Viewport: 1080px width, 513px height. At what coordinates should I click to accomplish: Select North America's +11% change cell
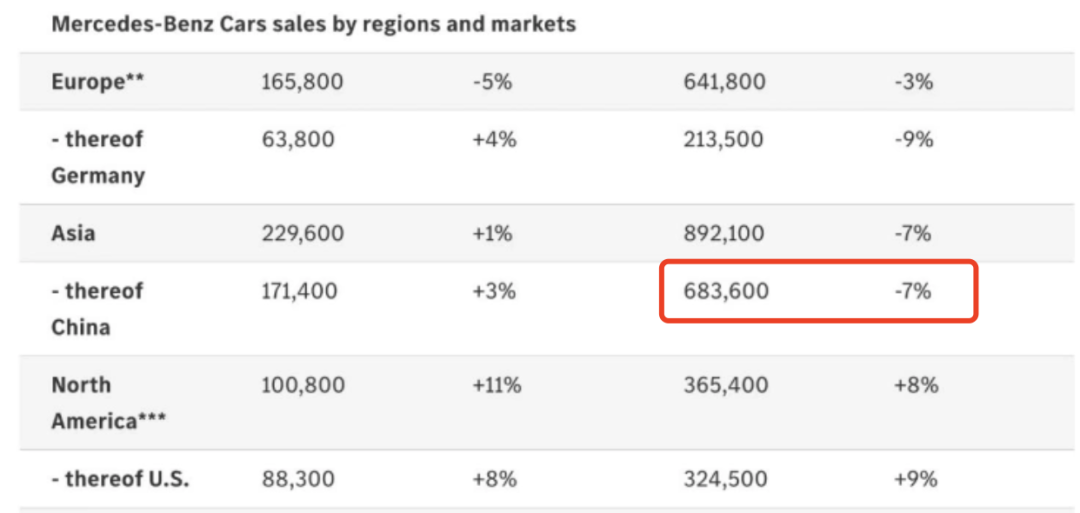[x=497, y=385]
